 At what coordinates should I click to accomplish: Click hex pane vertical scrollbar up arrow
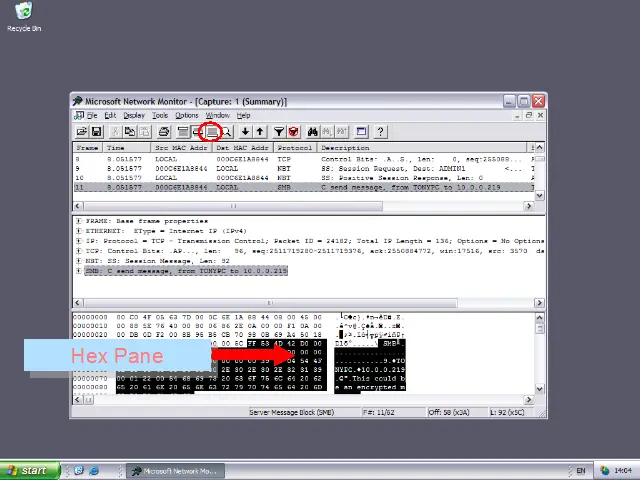pyautogui.click(x=540, y=318)
